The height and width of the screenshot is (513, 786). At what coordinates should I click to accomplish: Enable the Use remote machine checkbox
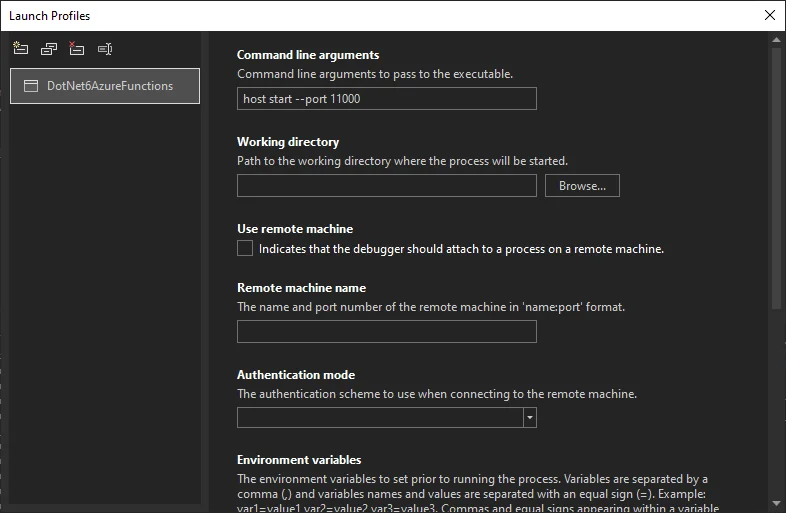coord(245,249)
